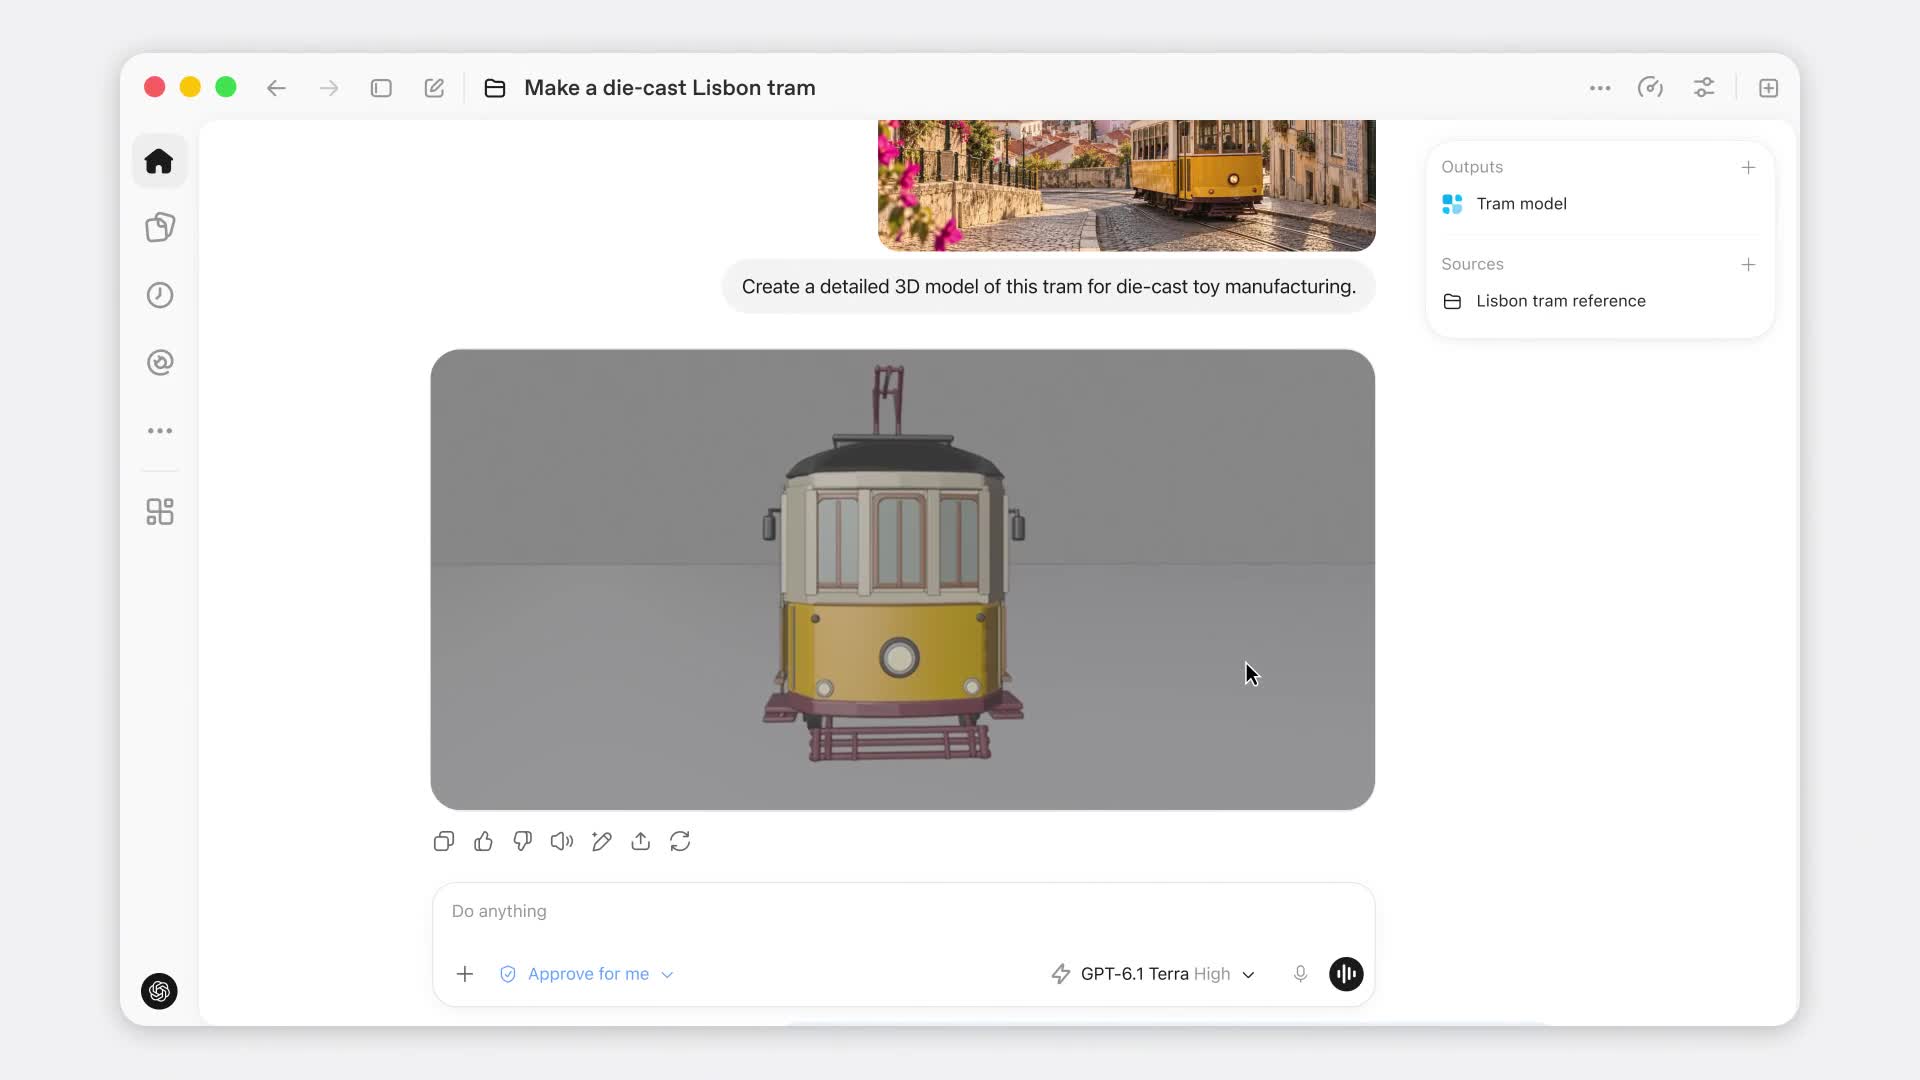Screen dimensions: 1920x1080
Task: Add a new source with the Sources plus
Action: pyautogui.click(x=1748, y=264)
